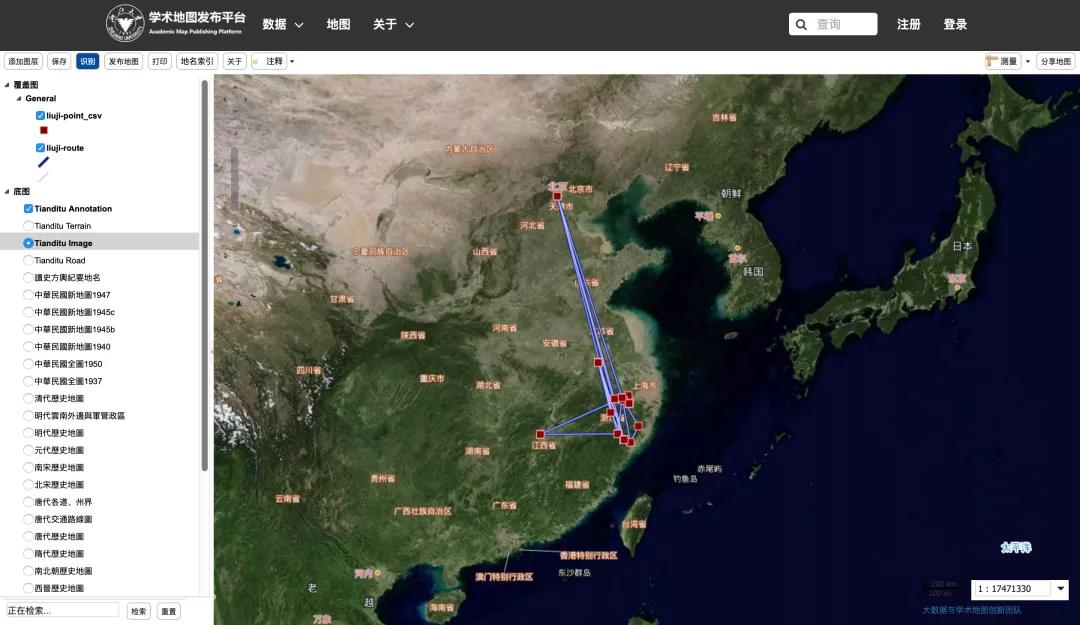The image size is (1080, 625).
Task: Open the 关于 menu in header
Action: pos(393,24)
